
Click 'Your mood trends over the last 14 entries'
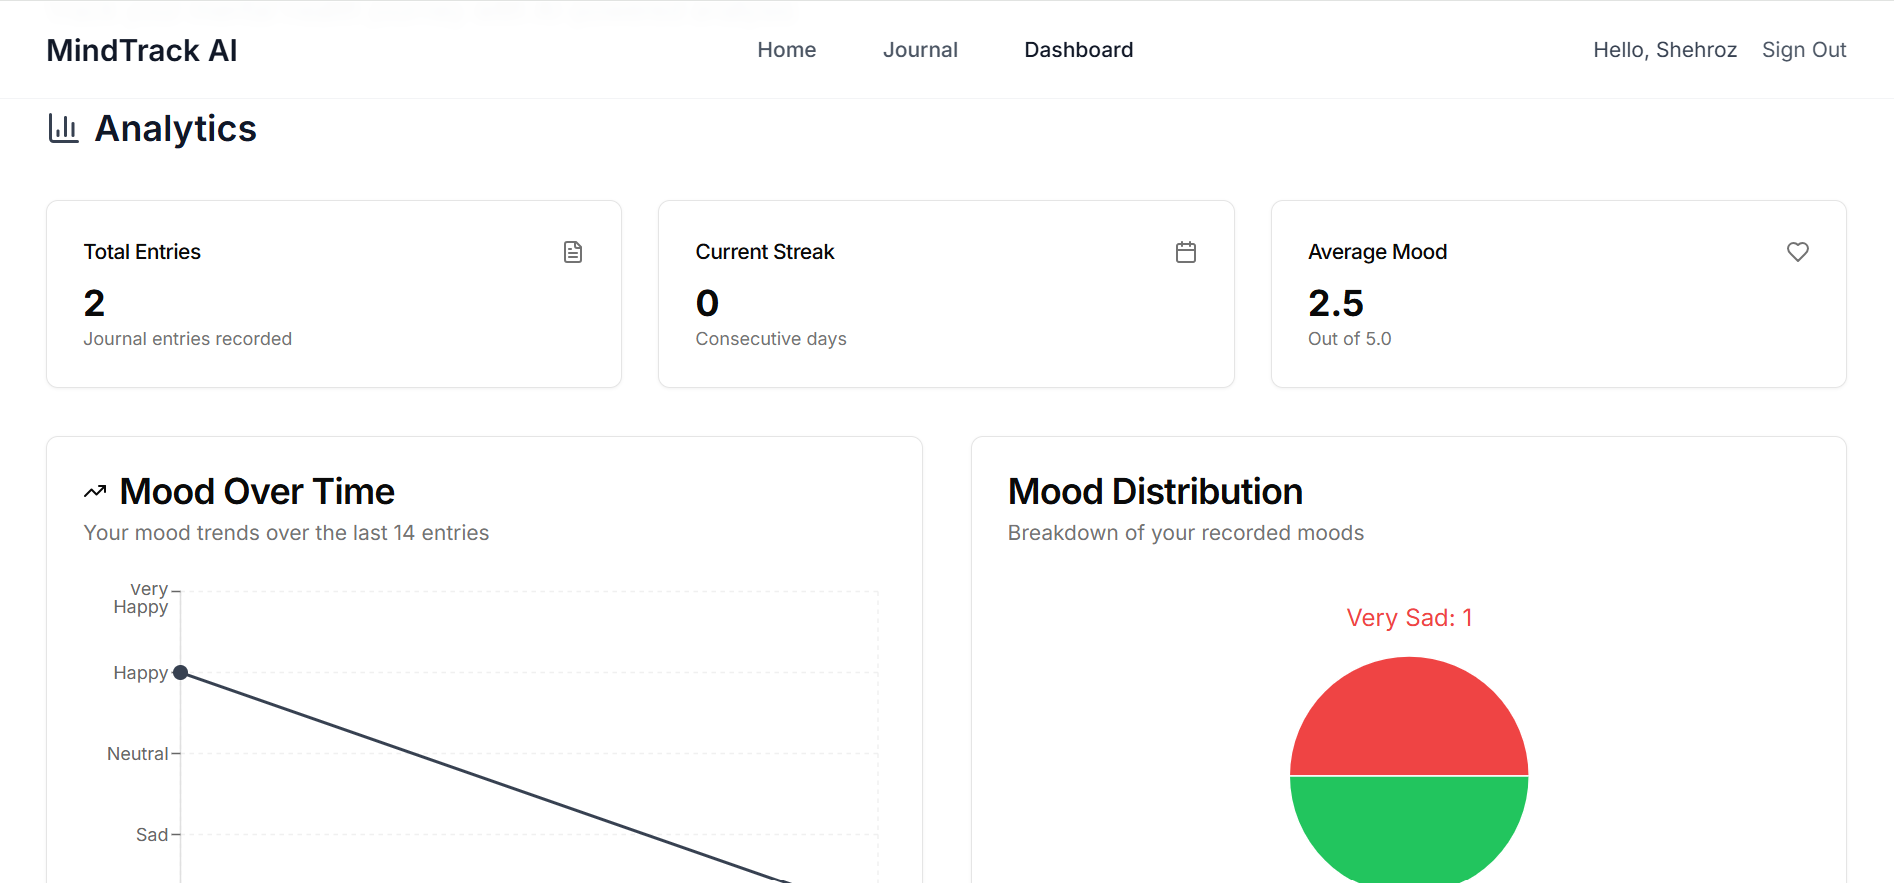point(287,533)
